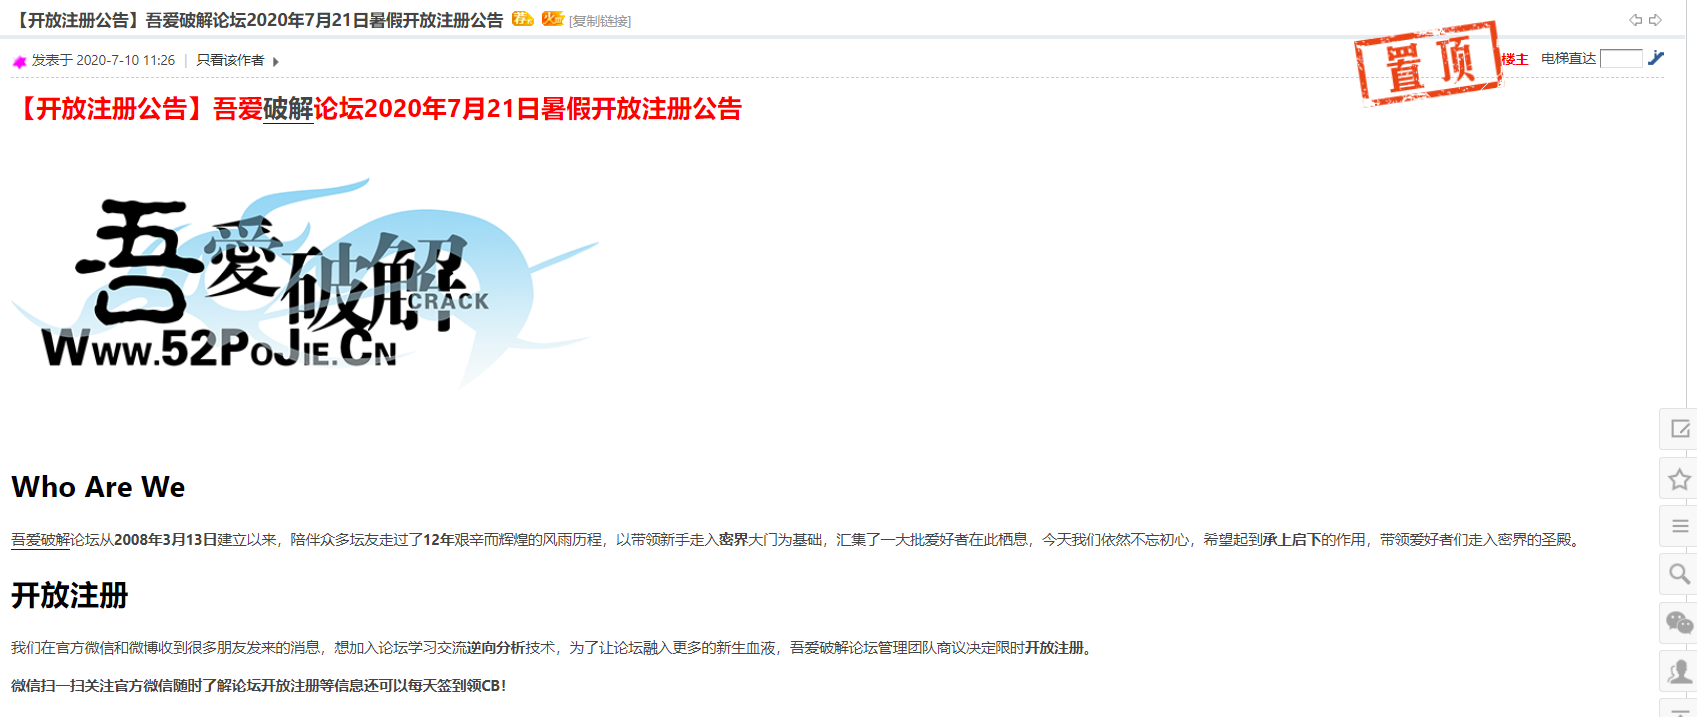Click the previous thread left arrow icon
The width and height of the screenshot is (1697, 717).
pos(1636,20)
